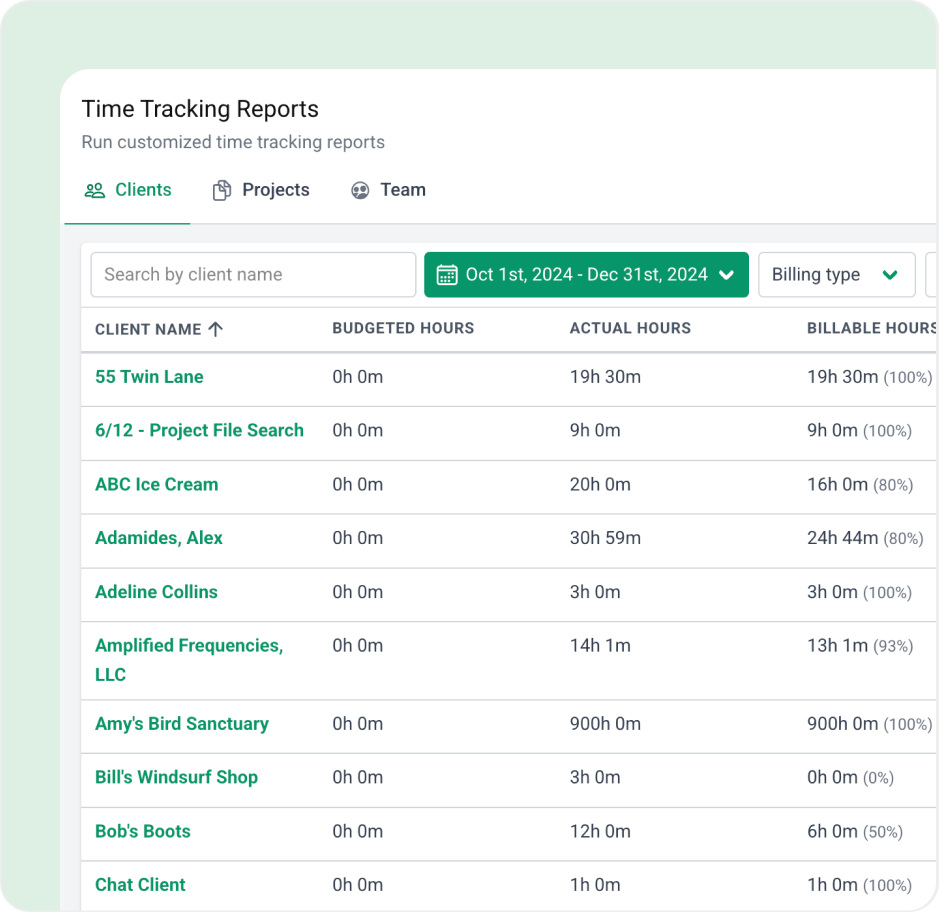Viewport: 939px width, 912px height.
Task: Click the 19h 30m actual hours value
Action: pos(605,377)
